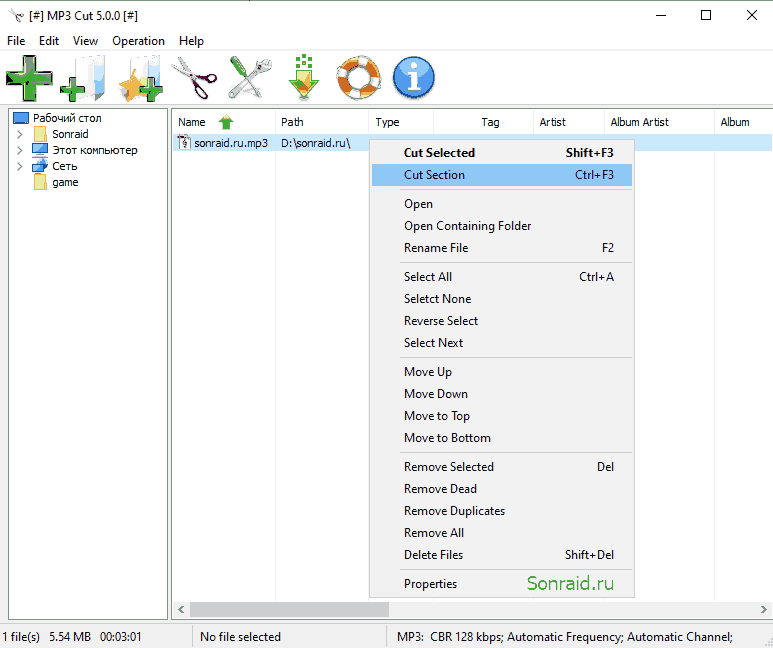Choose Remove All menu entry
The height and width of the screenshot is (648, 773).
(x=502, y=533)
